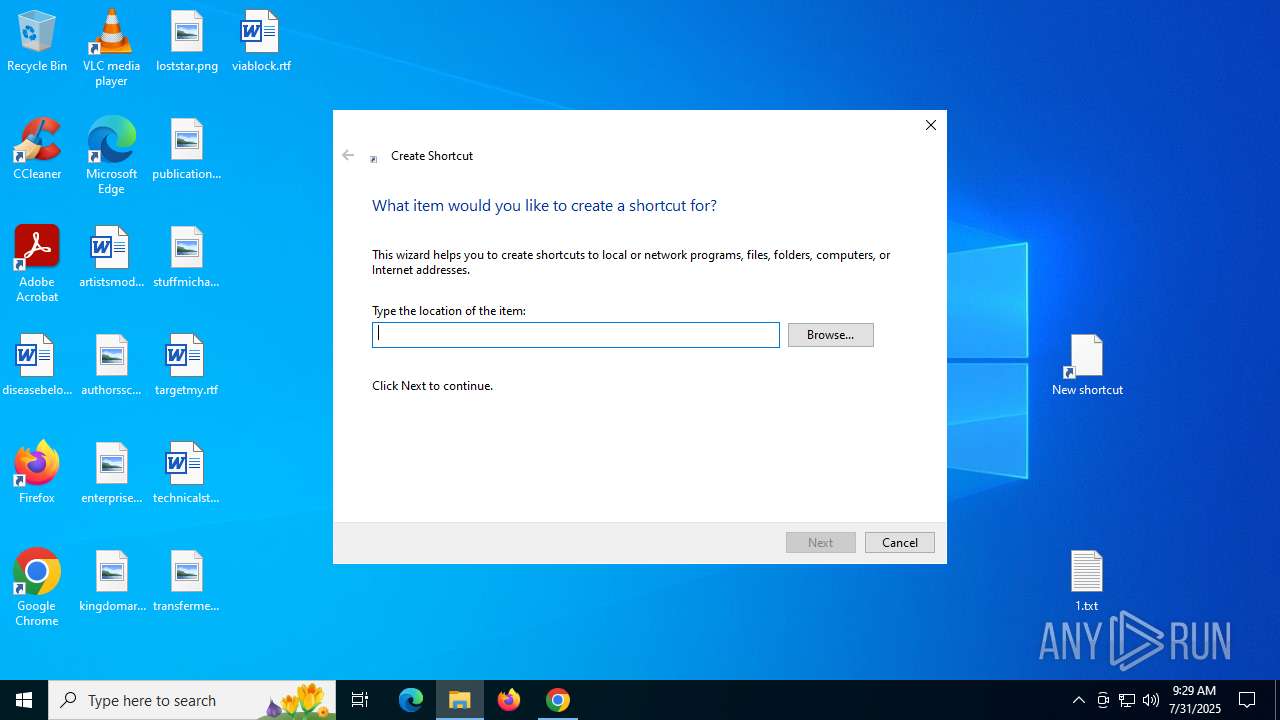Click the greyed-out Next button

click(820, 542)
